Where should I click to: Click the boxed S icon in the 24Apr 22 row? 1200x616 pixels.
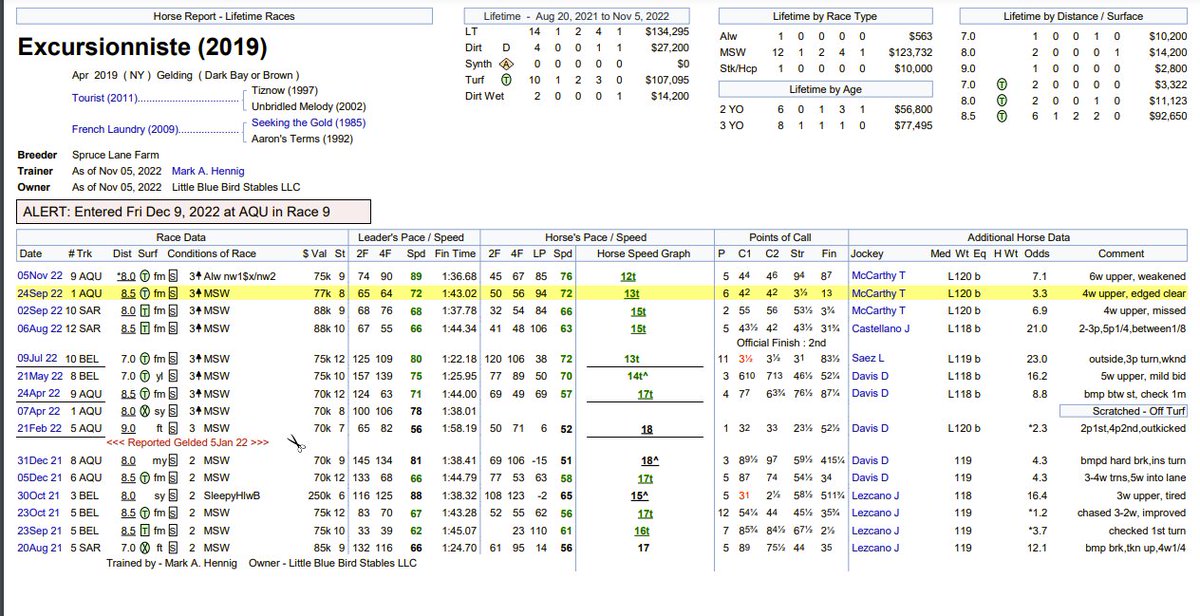172,394
